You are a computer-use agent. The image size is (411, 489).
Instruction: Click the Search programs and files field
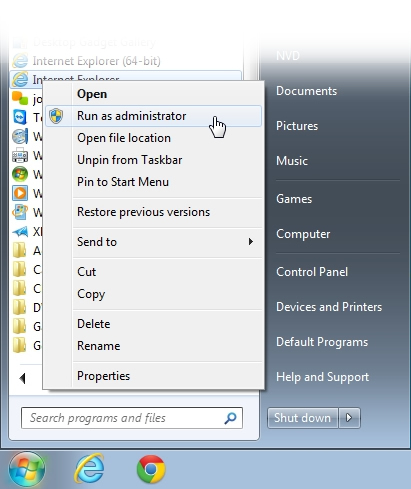pyautogui.click(x=132, y=418)
